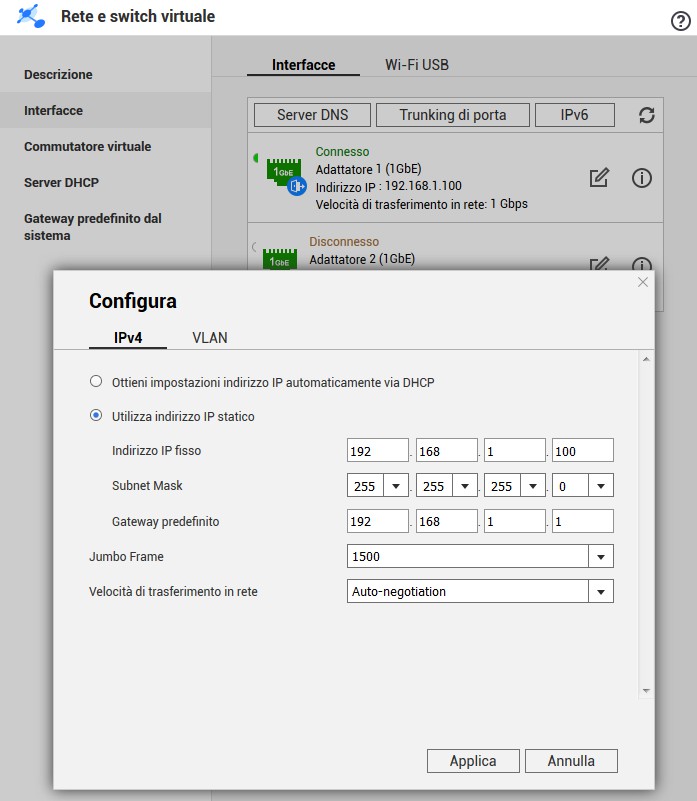Show info for Adattatore 1
The width and height of the screenshot is (697, 801).
642,178
